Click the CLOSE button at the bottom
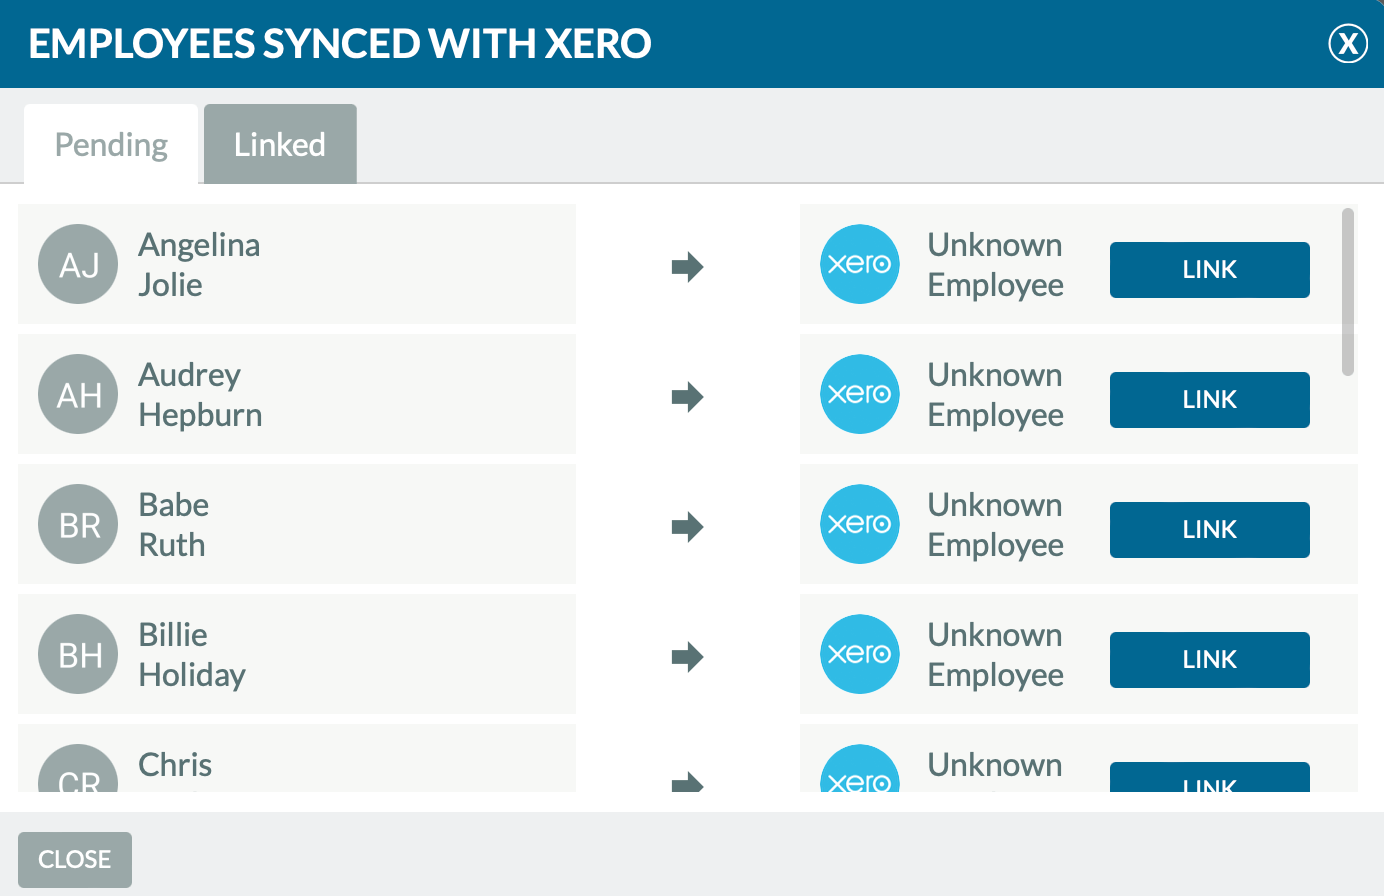 (x=75, y=860)
